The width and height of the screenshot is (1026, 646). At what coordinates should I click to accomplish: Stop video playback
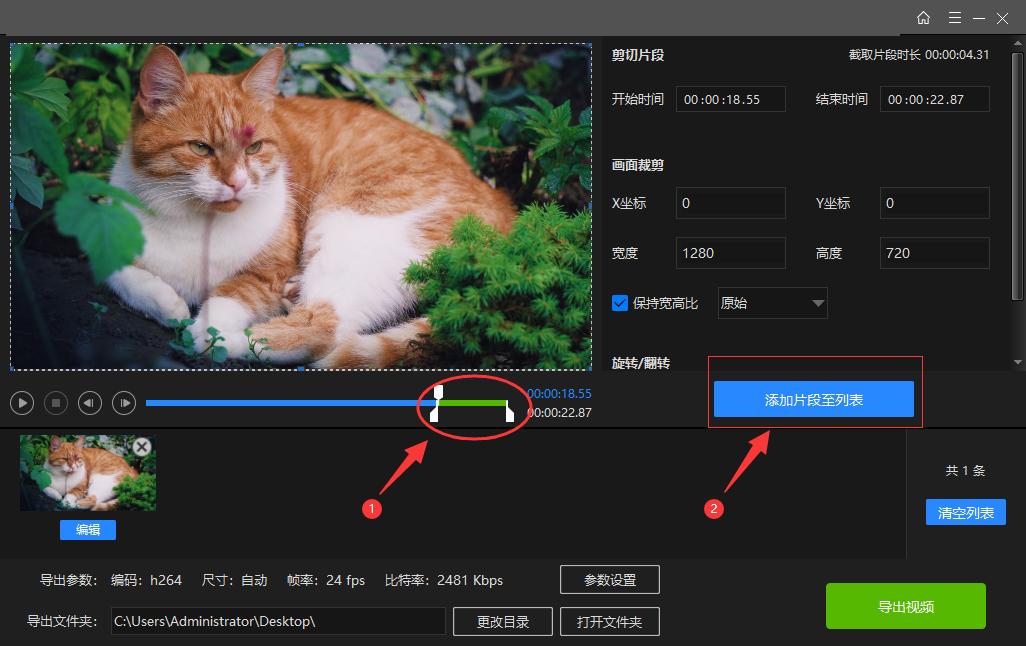point(55,402)
